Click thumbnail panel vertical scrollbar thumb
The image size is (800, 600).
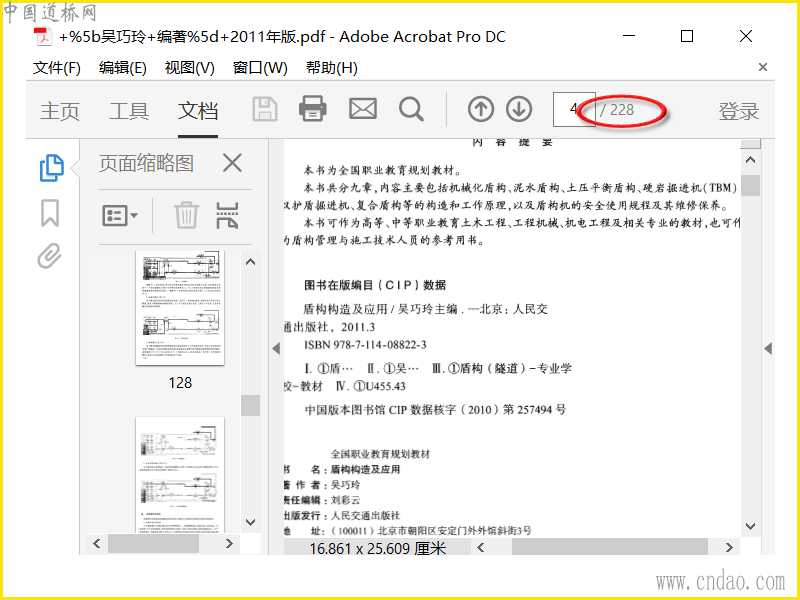pos(250,406)
